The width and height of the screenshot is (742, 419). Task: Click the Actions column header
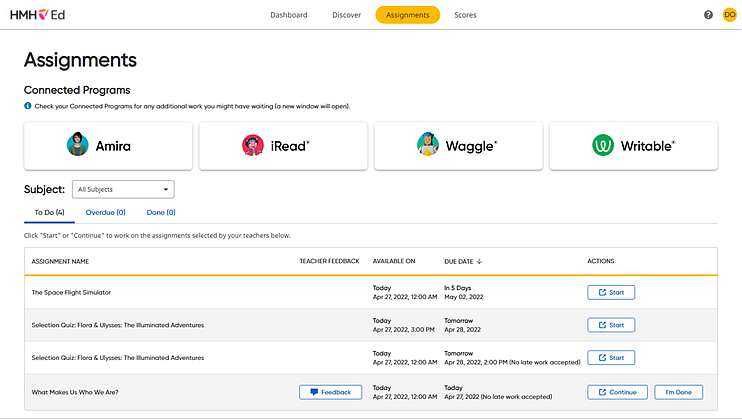click(x=601, y=261)
